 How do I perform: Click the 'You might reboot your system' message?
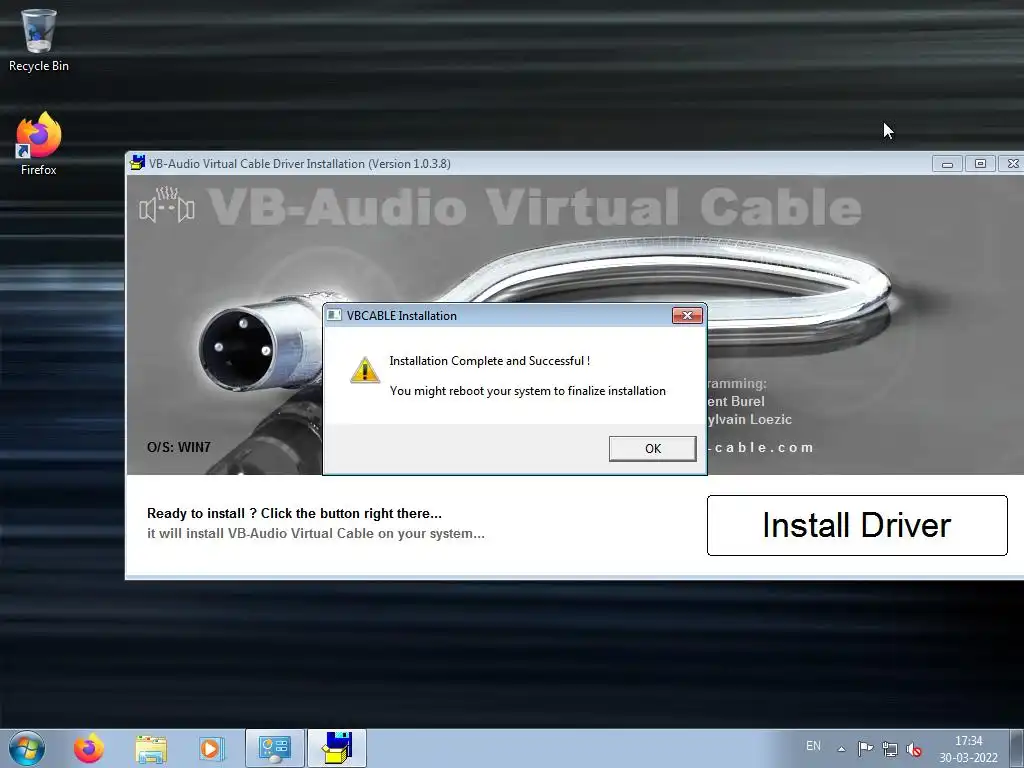pyautogui.click(x=528, y=391)
